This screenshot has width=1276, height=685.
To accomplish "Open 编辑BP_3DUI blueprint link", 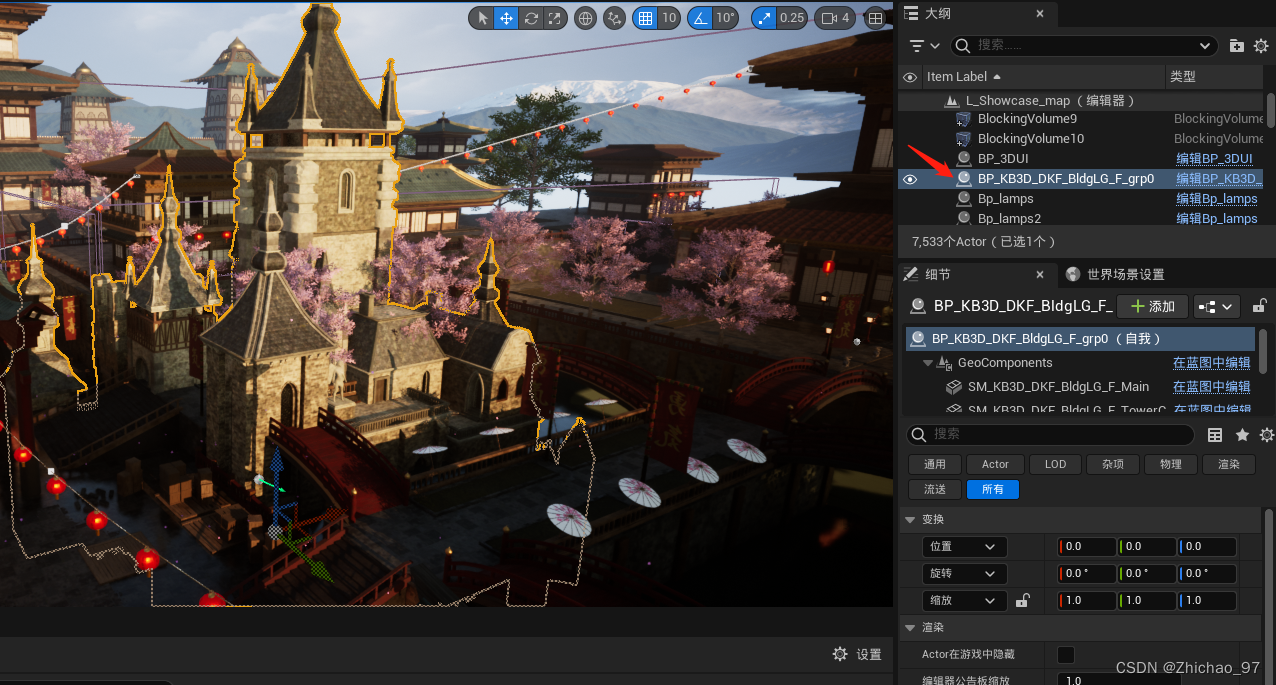I will coord(1214,158).
